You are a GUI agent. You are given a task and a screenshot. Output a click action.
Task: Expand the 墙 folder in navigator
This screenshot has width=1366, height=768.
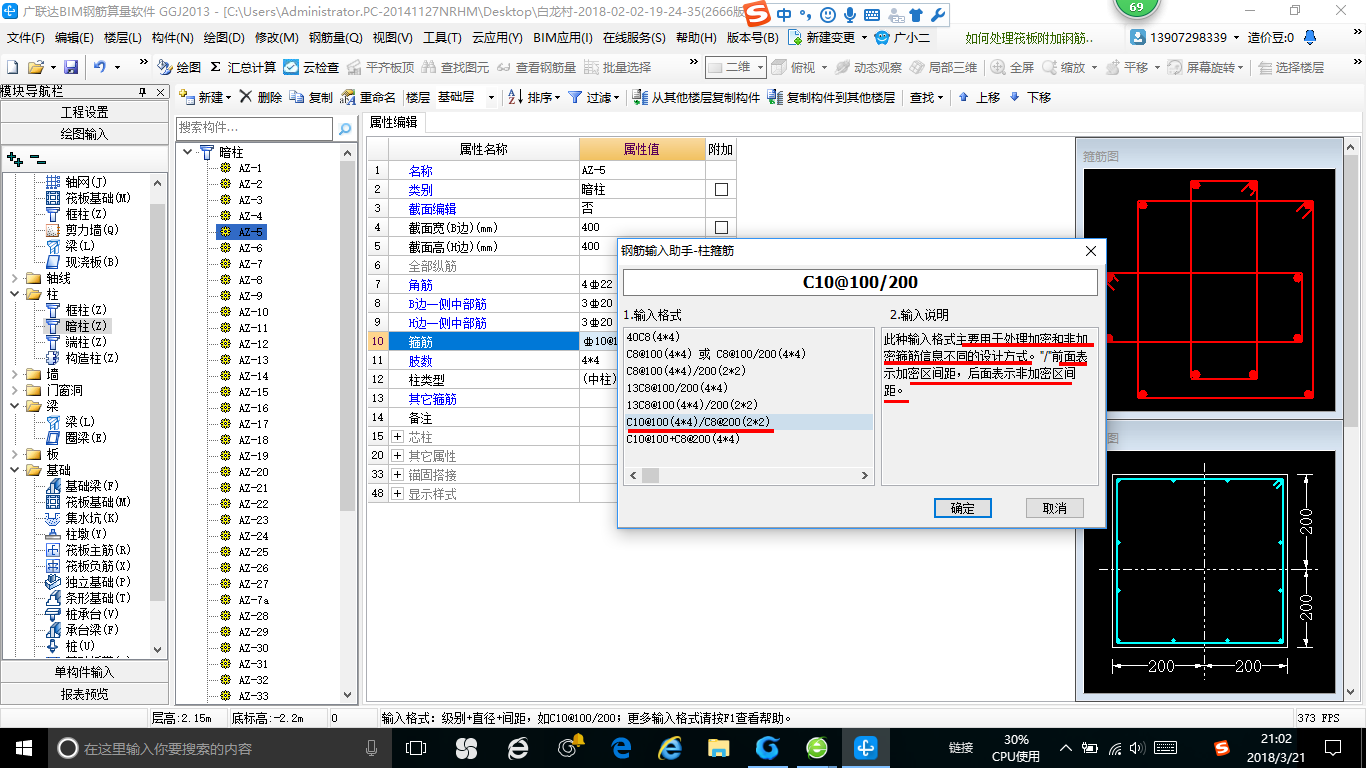pyautogui.click(x=13, y=374)
